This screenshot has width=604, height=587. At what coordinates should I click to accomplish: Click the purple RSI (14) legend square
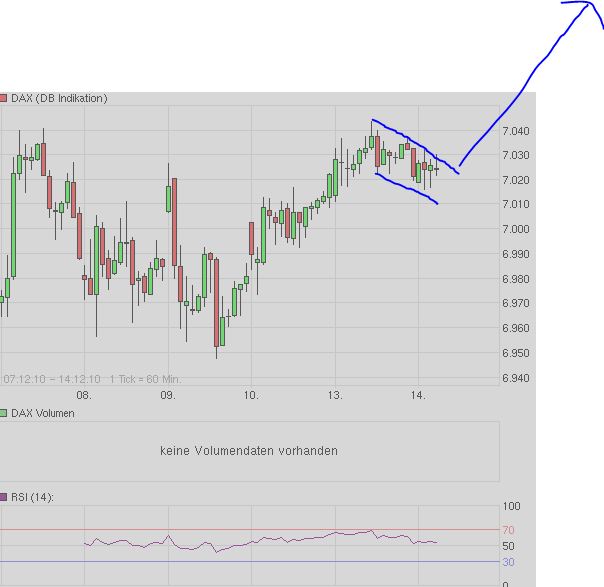3,497
